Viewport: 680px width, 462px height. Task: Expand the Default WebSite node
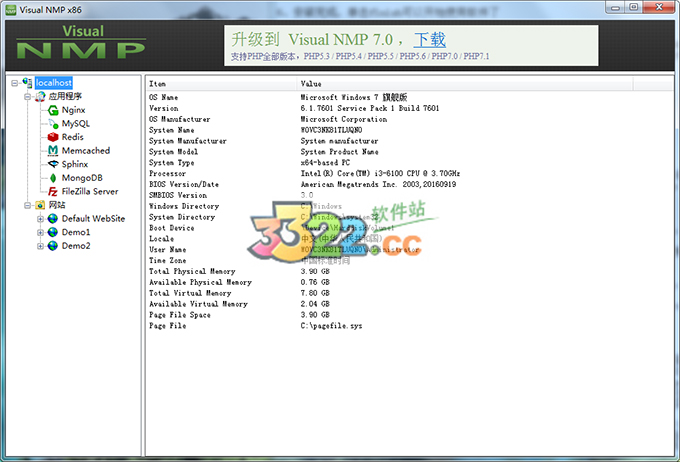point(40,219)
